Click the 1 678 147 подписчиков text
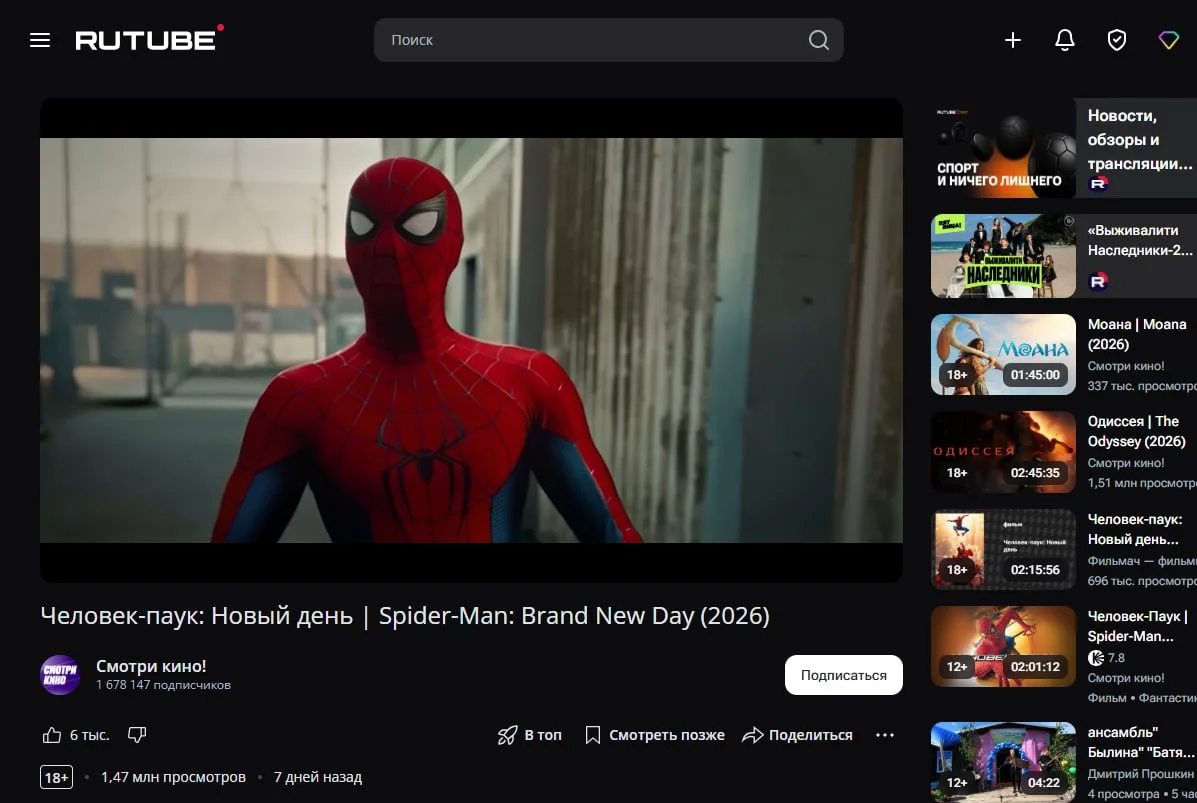 [x=163, y=685]
